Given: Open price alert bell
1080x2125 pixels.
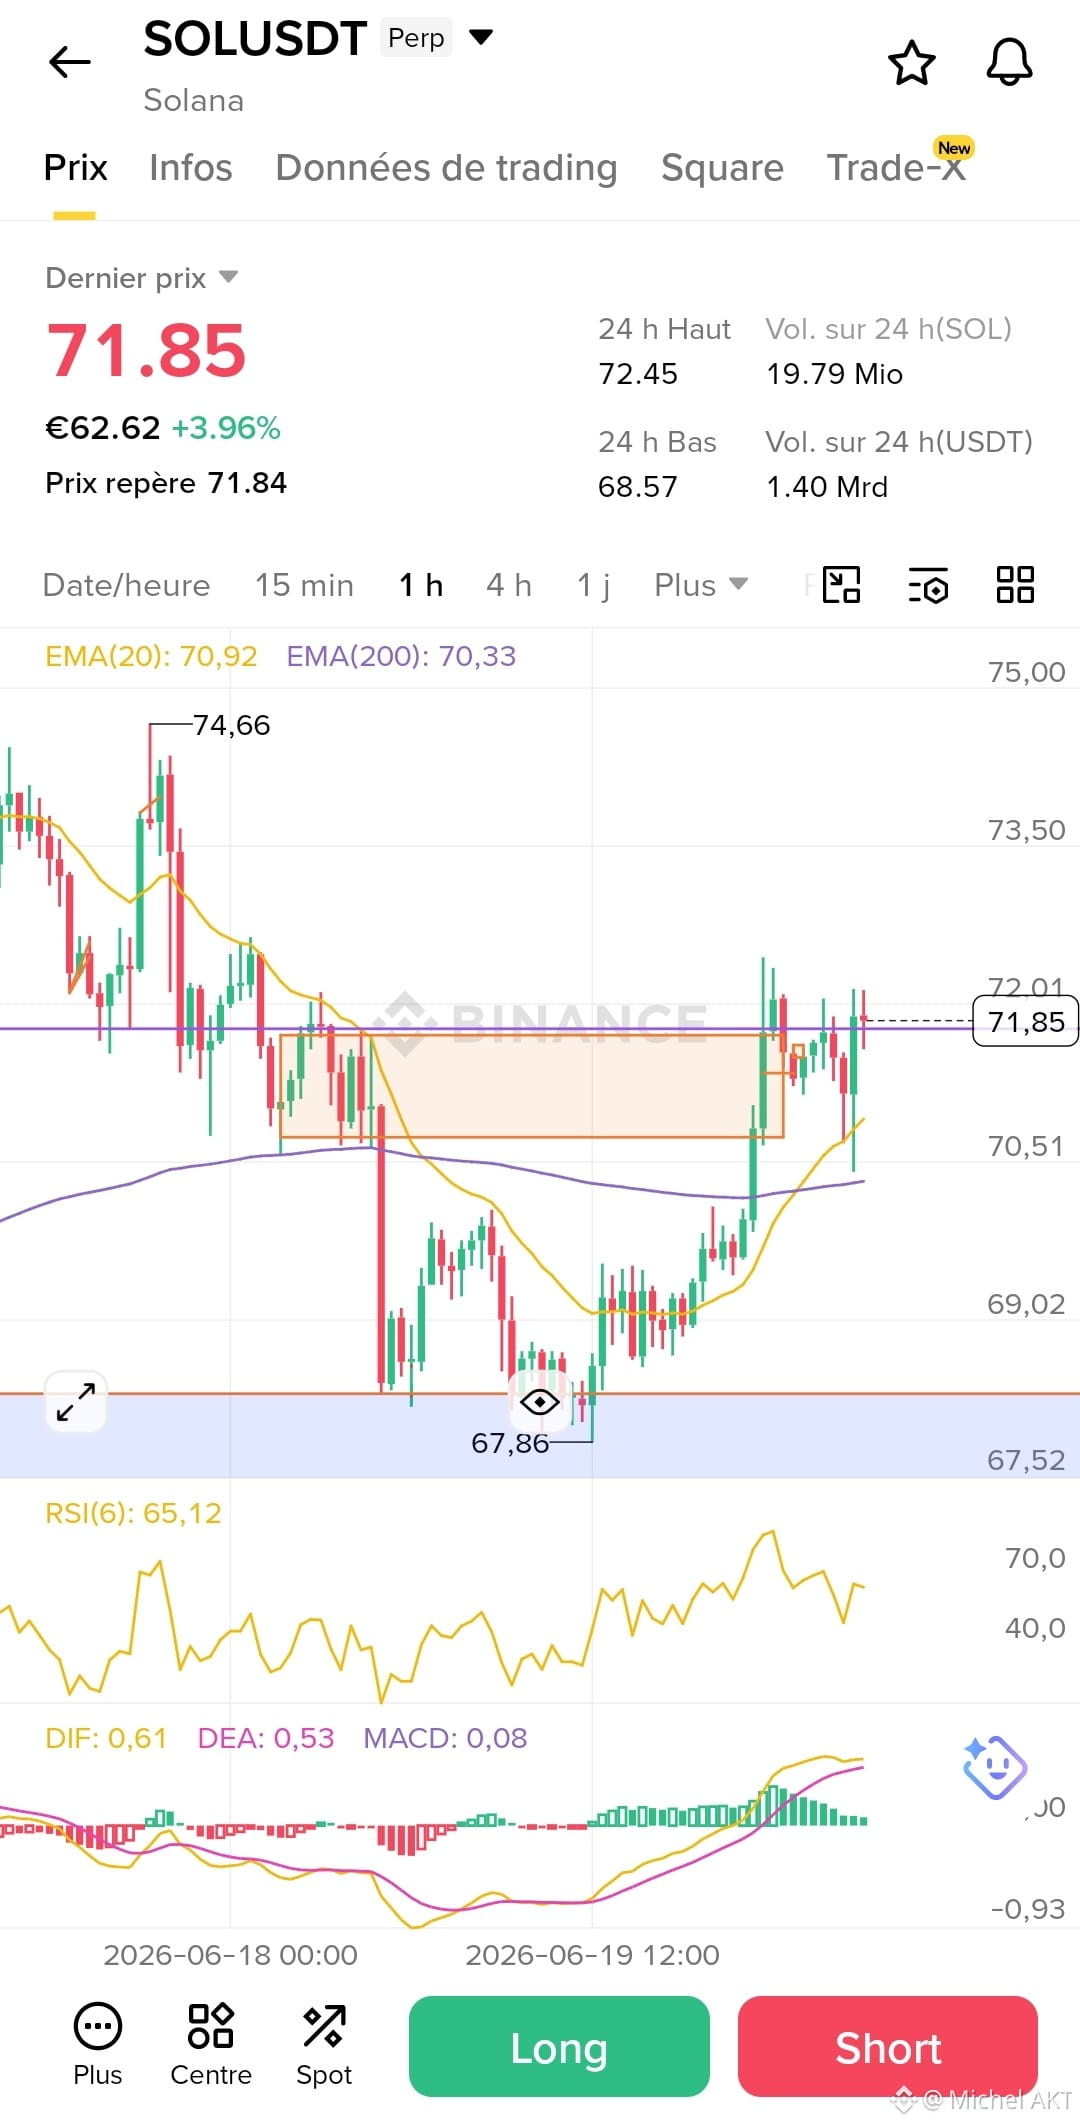Looking at the screenshot, I should [1009, 62].
